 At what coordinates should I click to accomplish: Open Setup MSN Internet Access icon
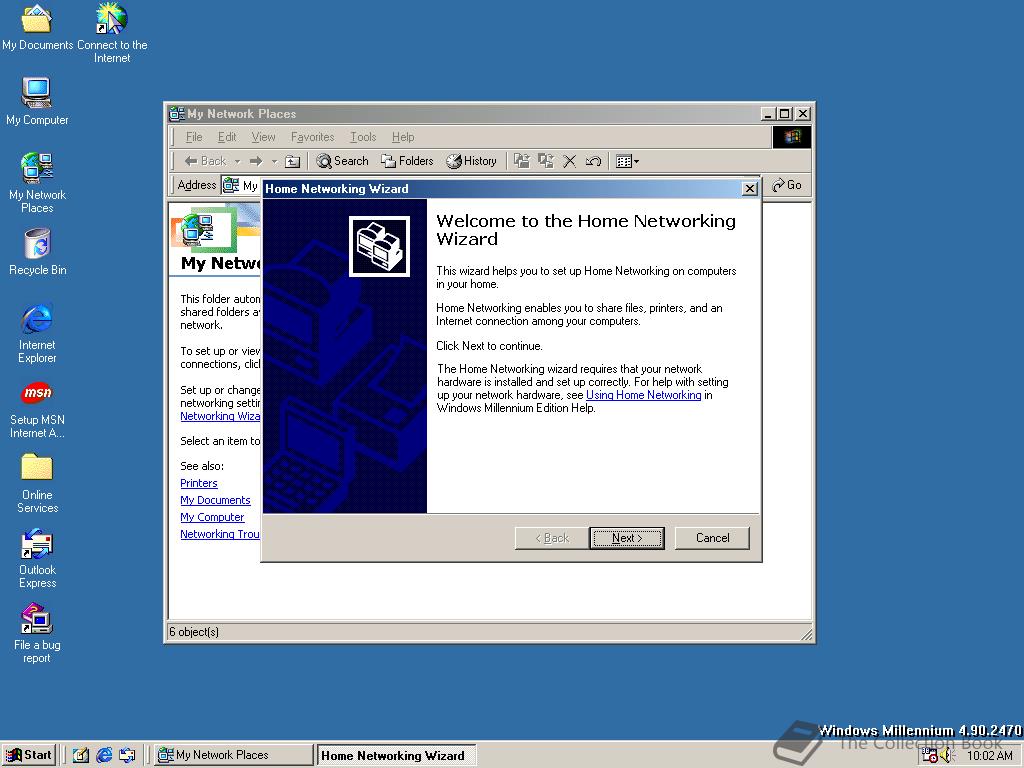pyautogui.click(x=37, y=409)
